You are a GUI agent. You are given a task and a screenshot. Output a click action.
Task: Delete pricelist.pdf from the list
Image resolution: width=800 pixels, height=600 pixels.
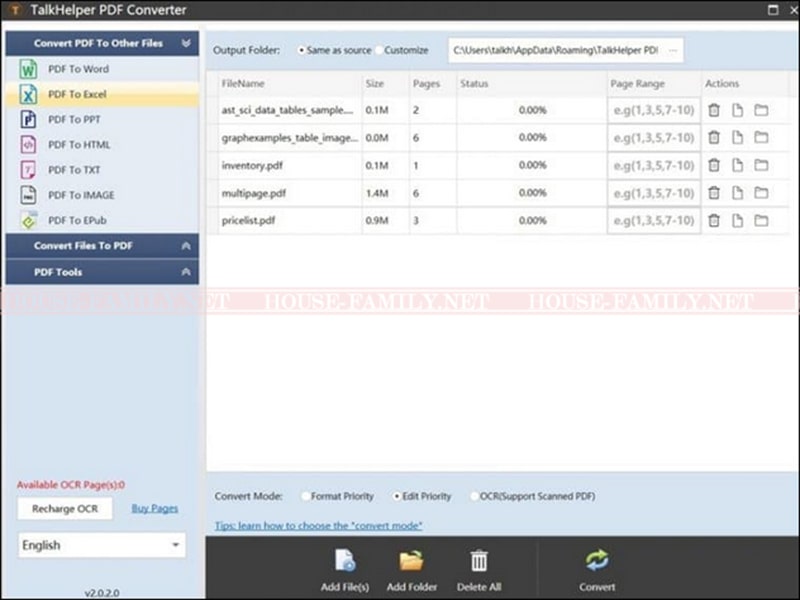(x=714, y=220)
